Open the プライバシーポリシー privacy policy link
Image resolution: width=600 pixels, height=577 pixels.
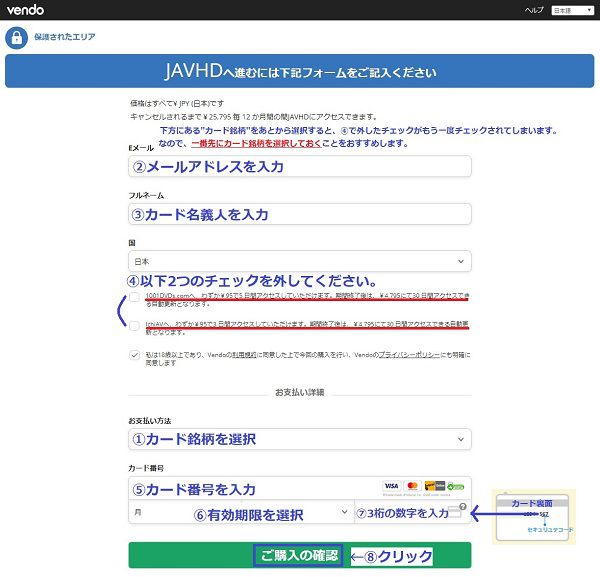pyautogui.click(x=409, y=355)
